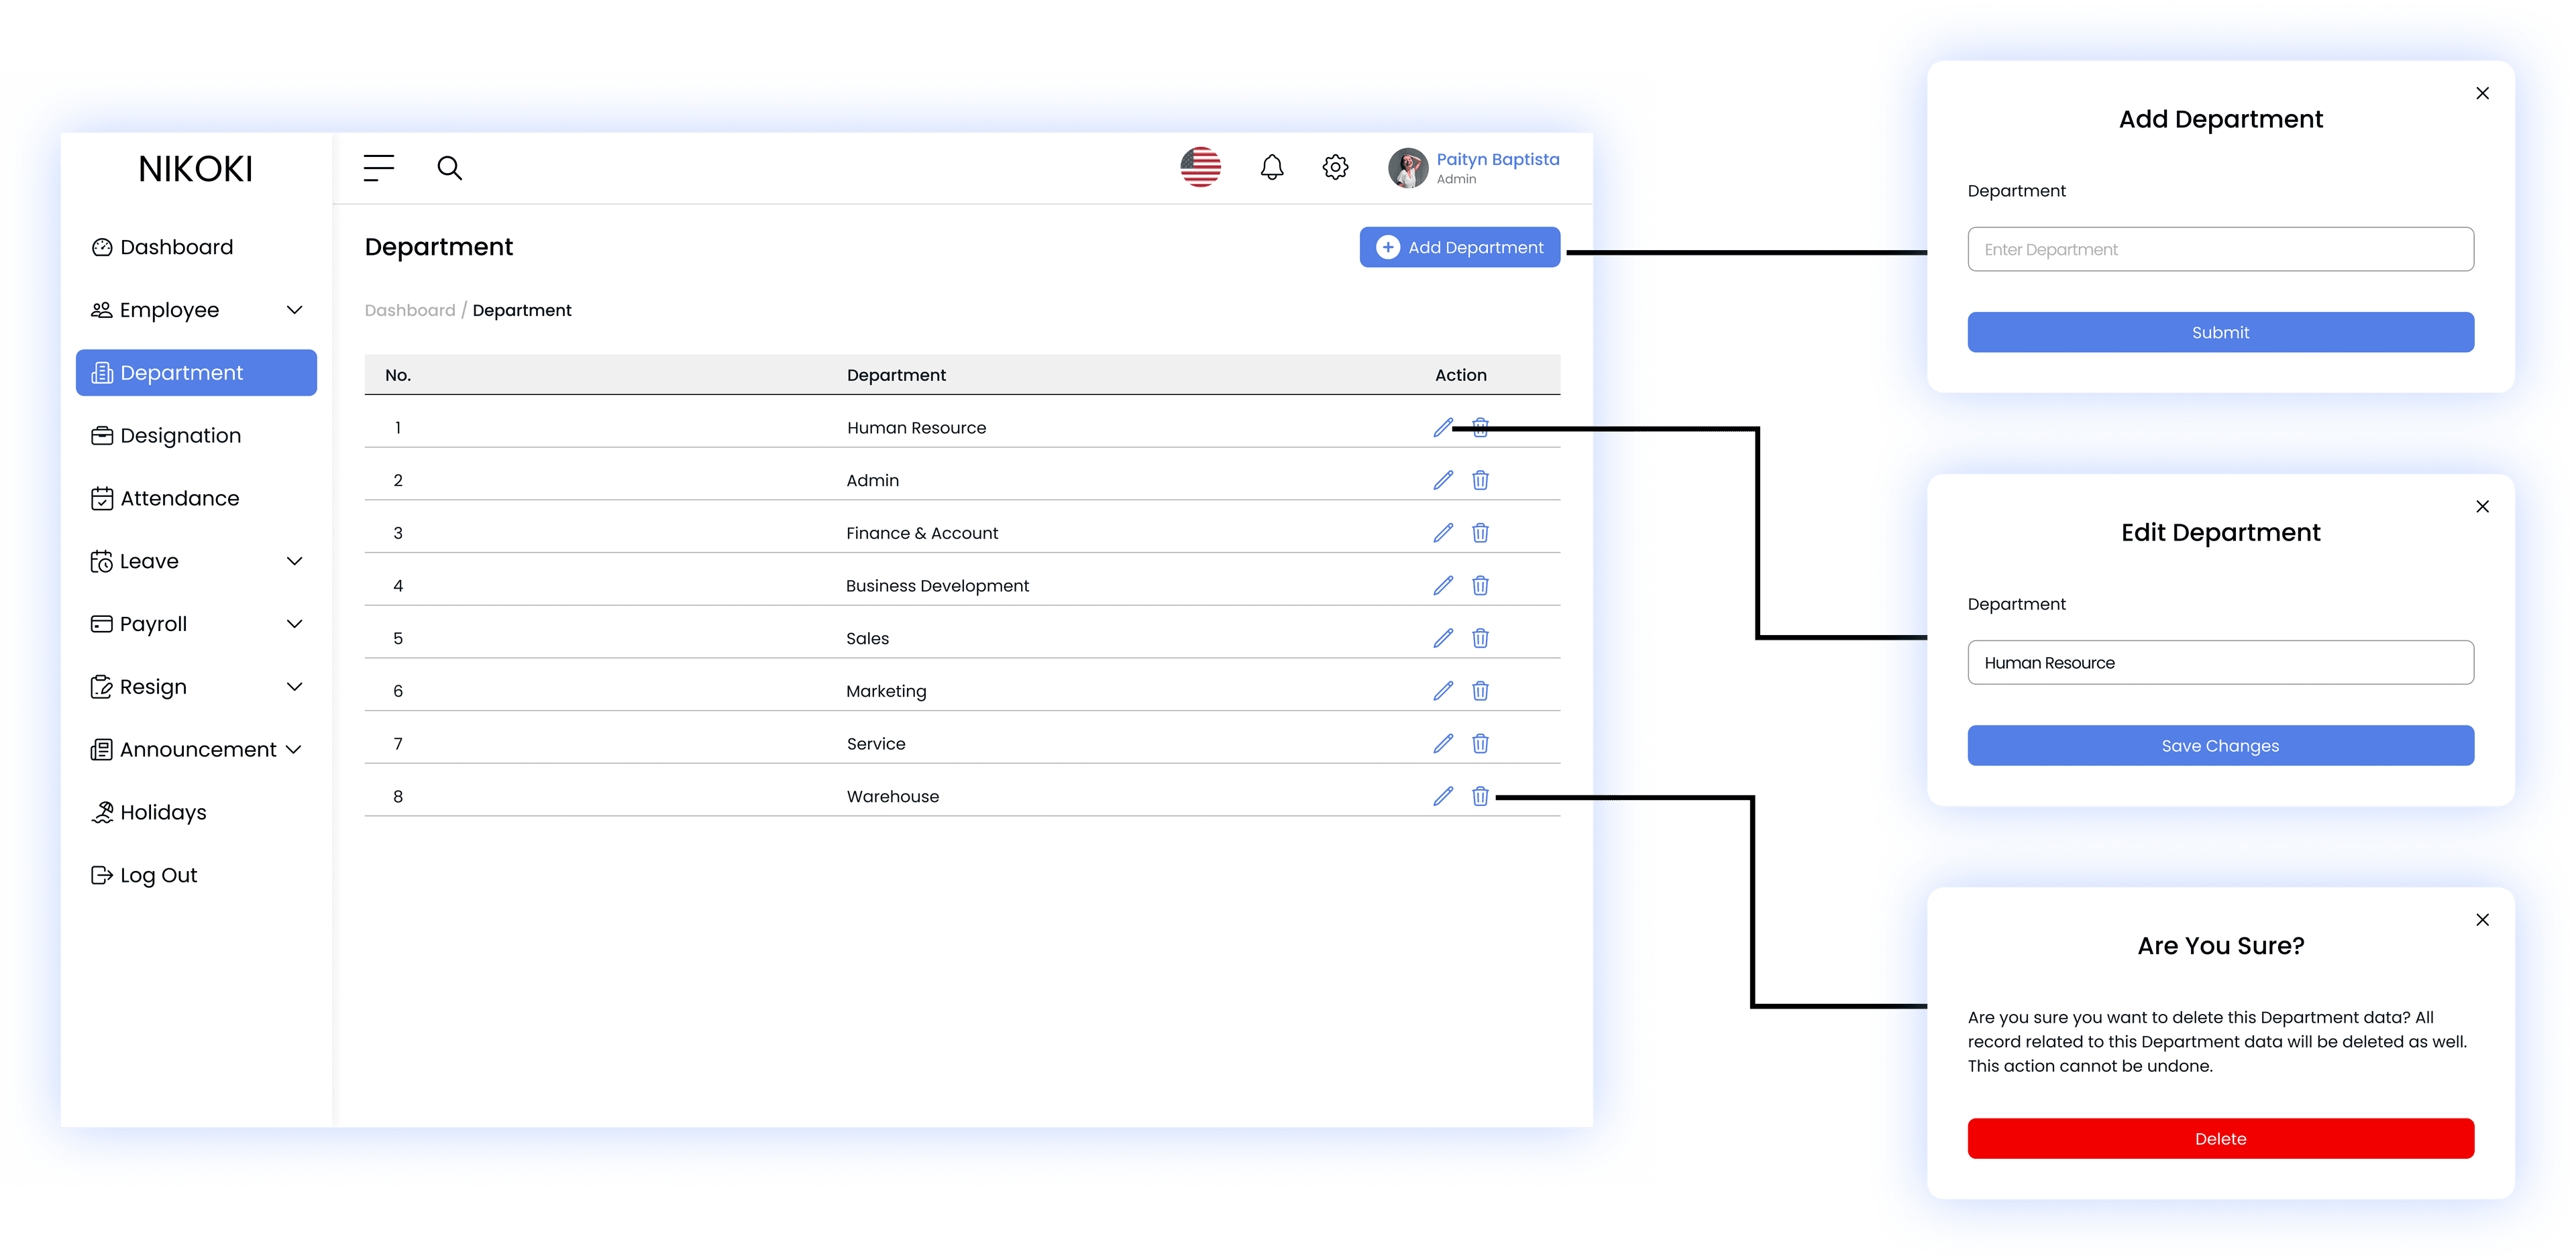The width and height of the screenshot is (2576, 1260).
Task: Delete the Business Development row
Action: pos(1480,586)
